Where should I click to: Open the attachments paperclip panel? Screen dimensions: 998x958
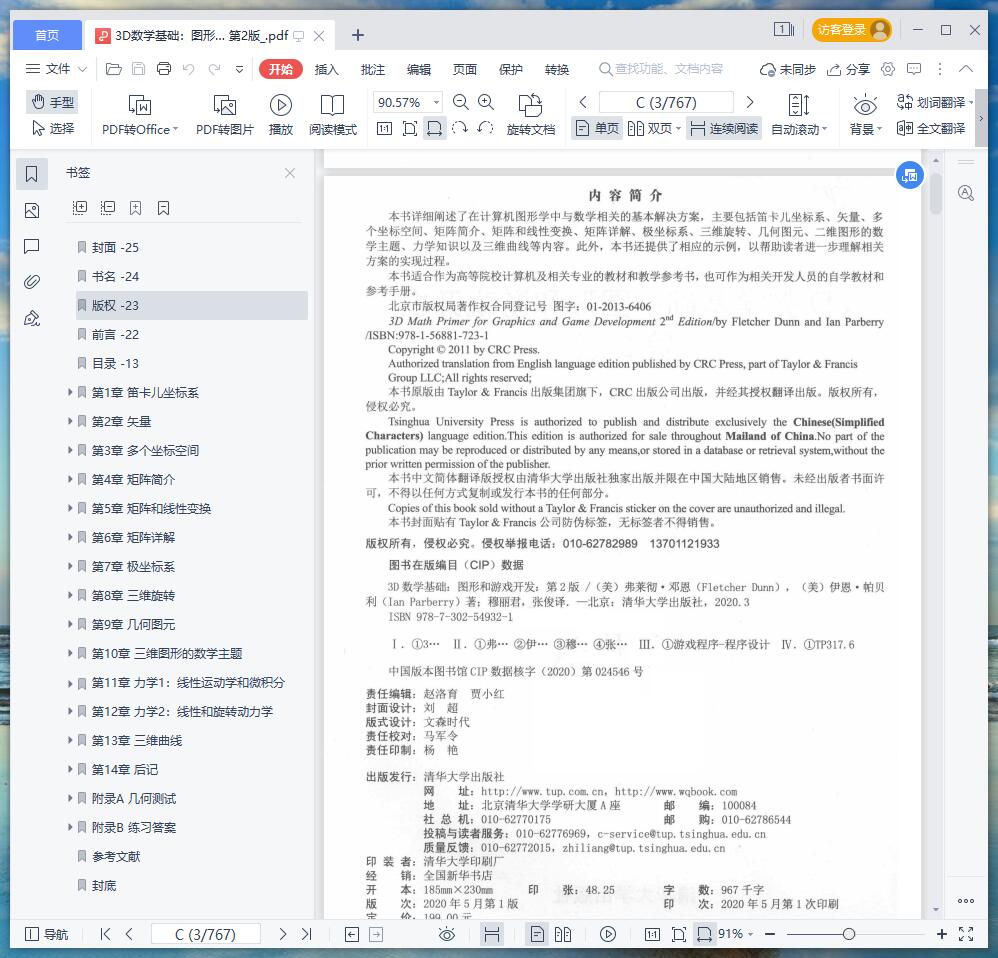click(x=31, y=281)
